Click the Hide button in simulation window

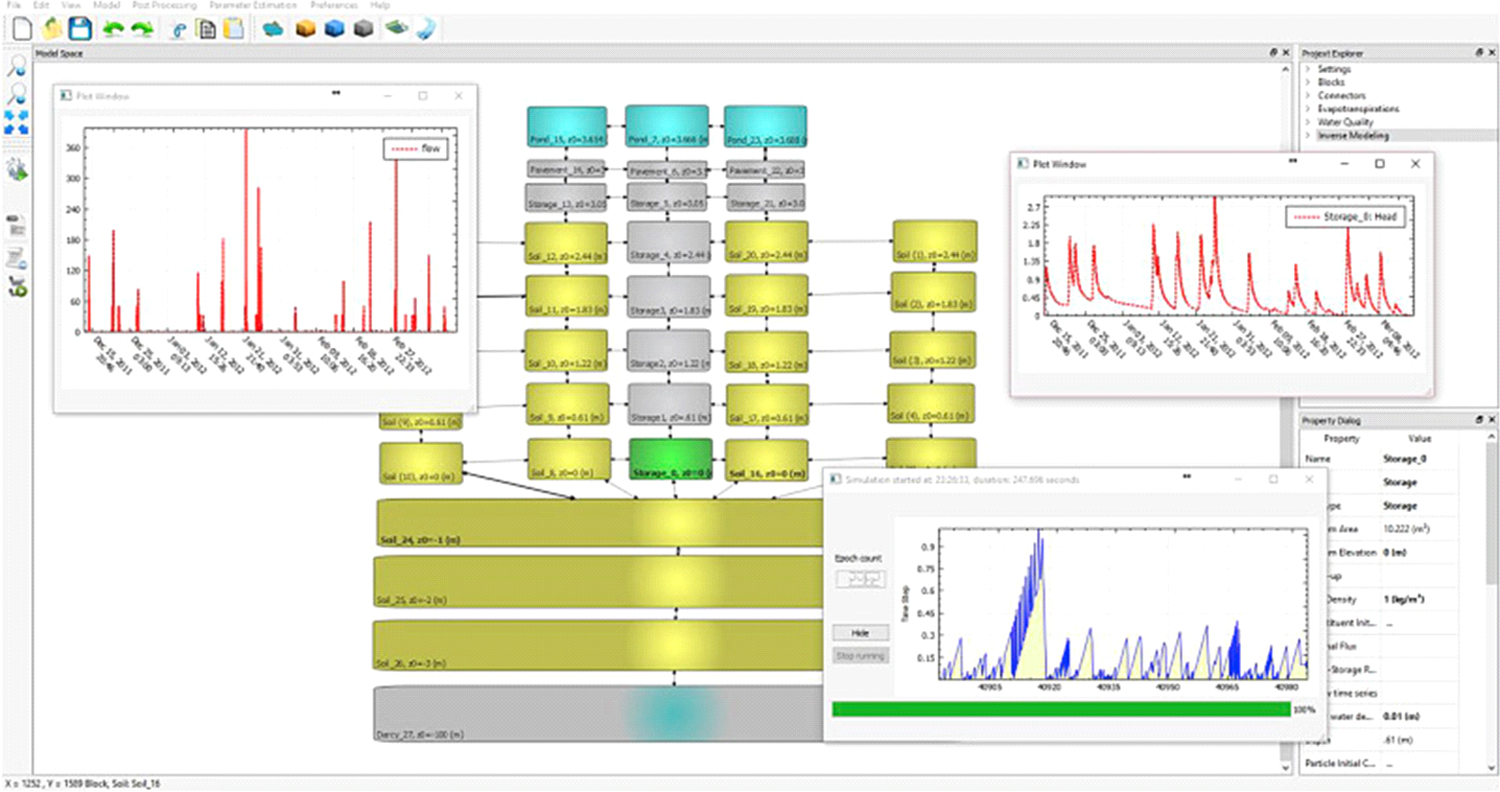point(860,633)
